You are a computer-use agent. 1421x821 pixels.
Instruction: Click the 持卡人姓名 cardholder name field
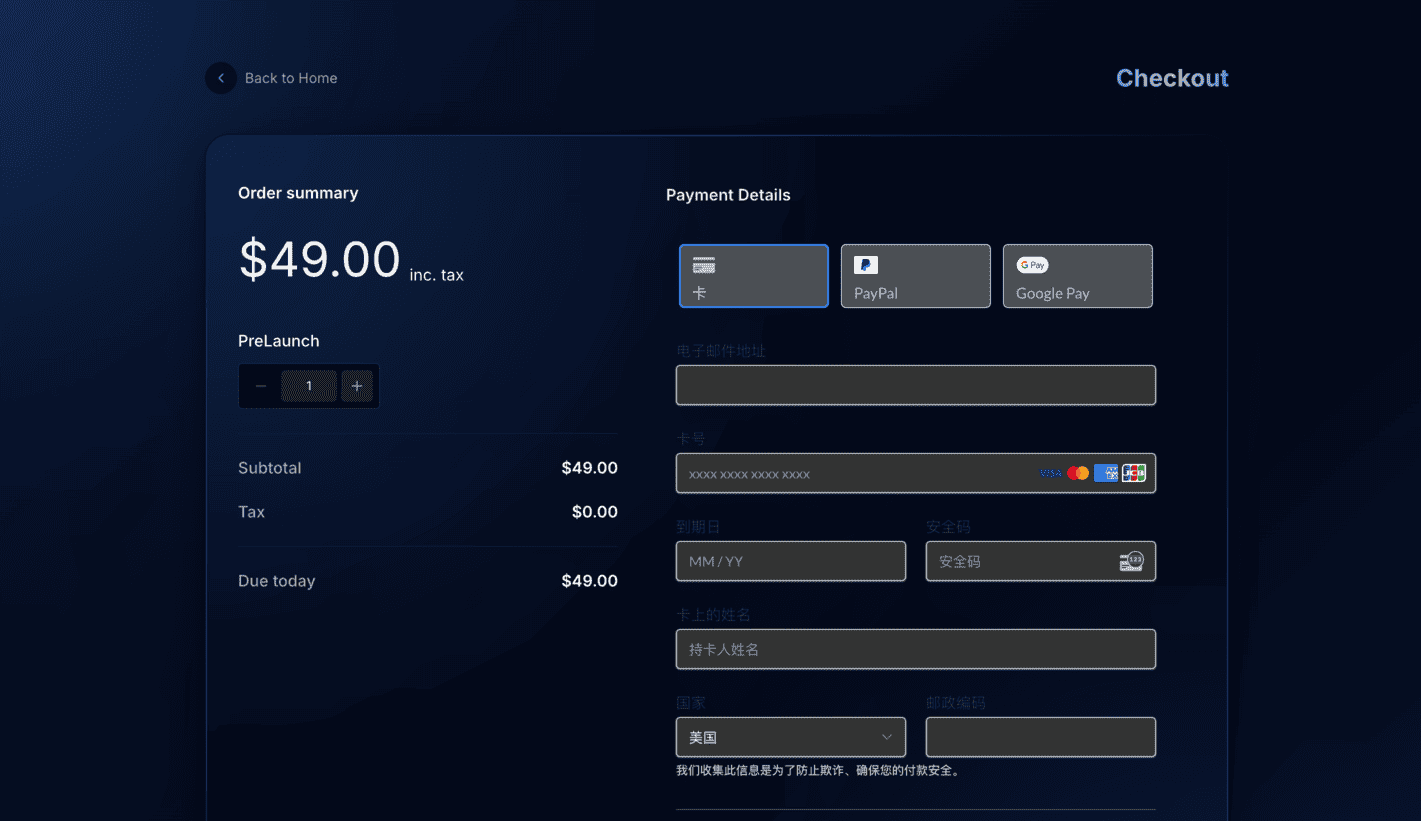point(915,649)
